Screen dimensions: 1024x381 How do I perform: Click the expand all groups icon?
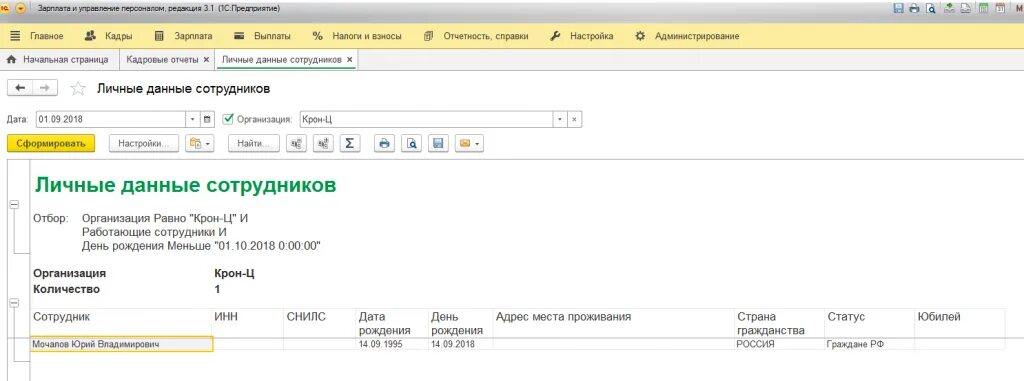[x=323, y=143]
